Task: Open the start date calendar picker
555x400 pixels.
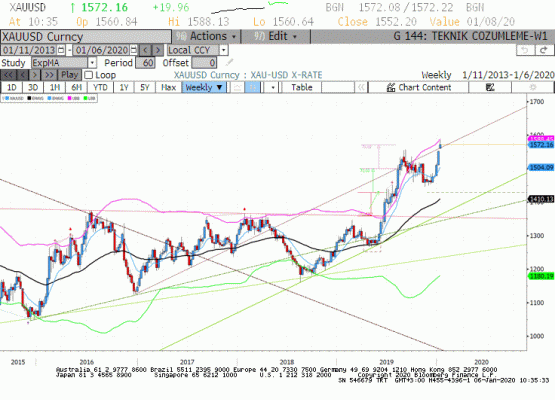Action: click(x=61, y=50)
